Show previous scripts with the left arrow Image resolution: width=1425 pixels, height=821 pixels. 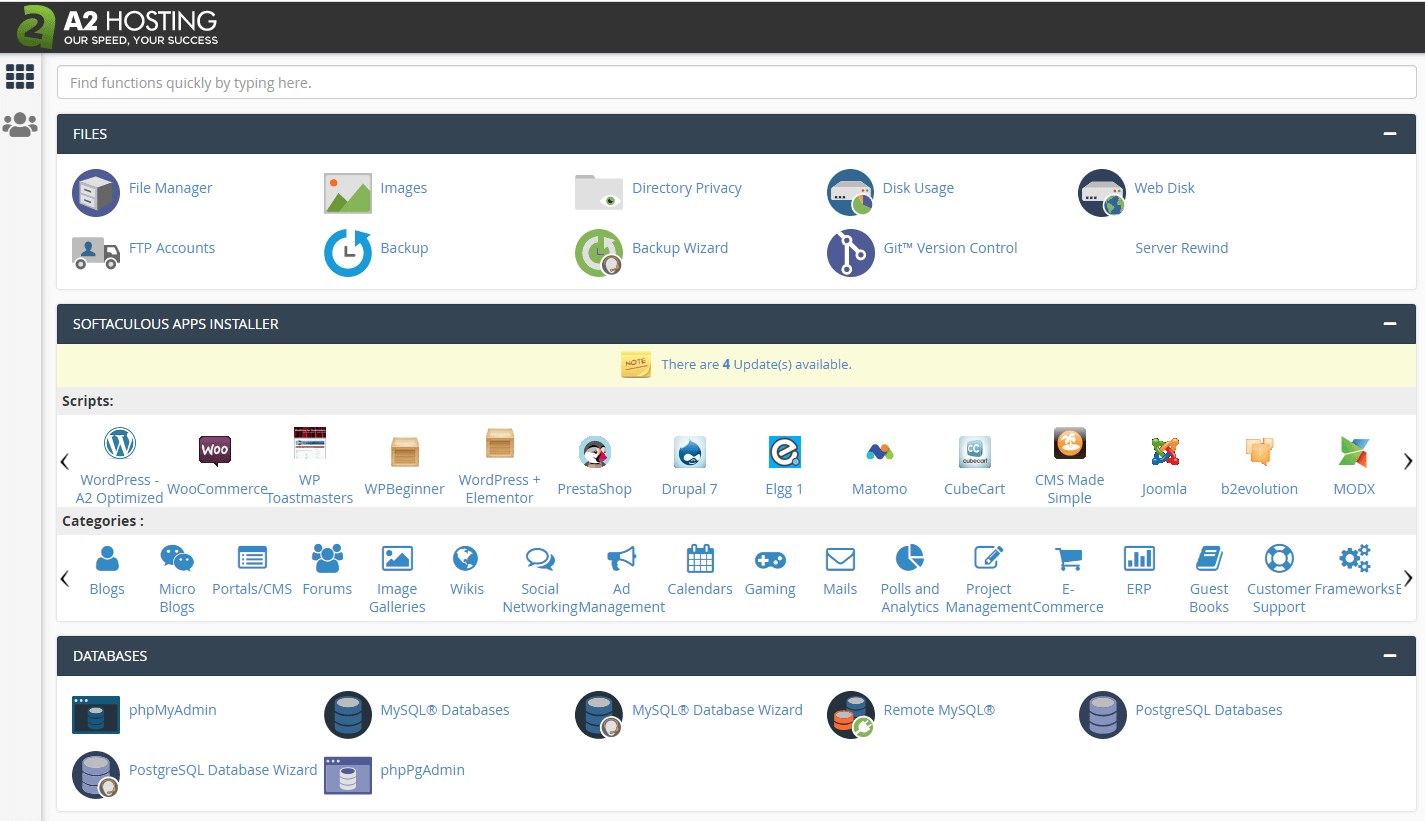65,461
